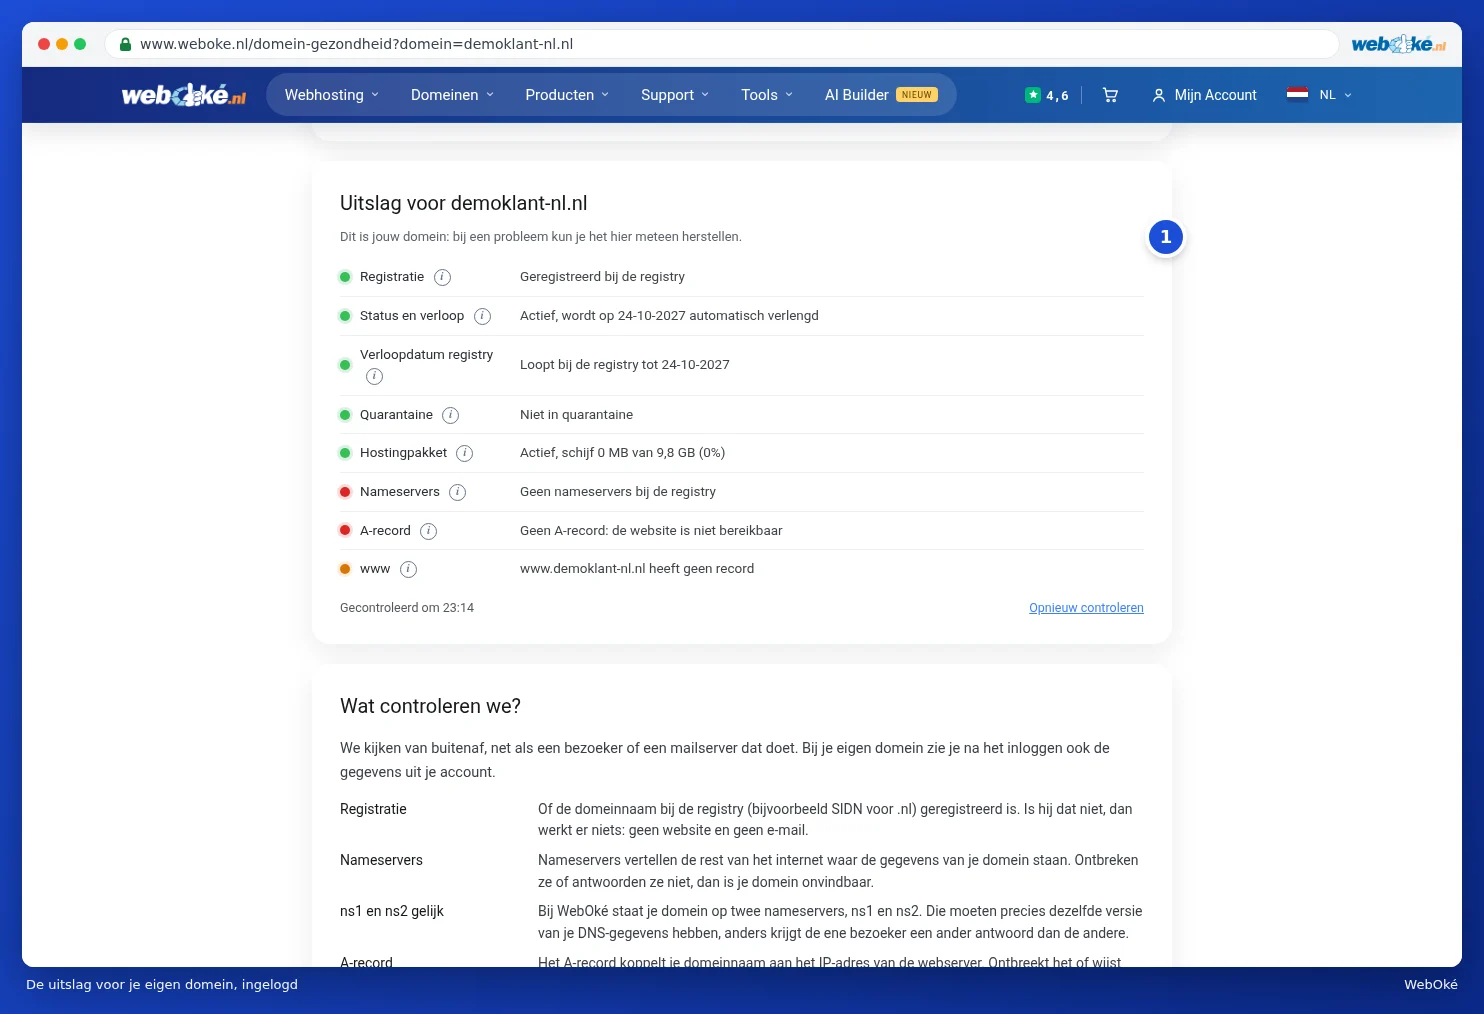Click the Dutch flag icon
This screenshot has height=1014, width=1484.
(1297, 95)
